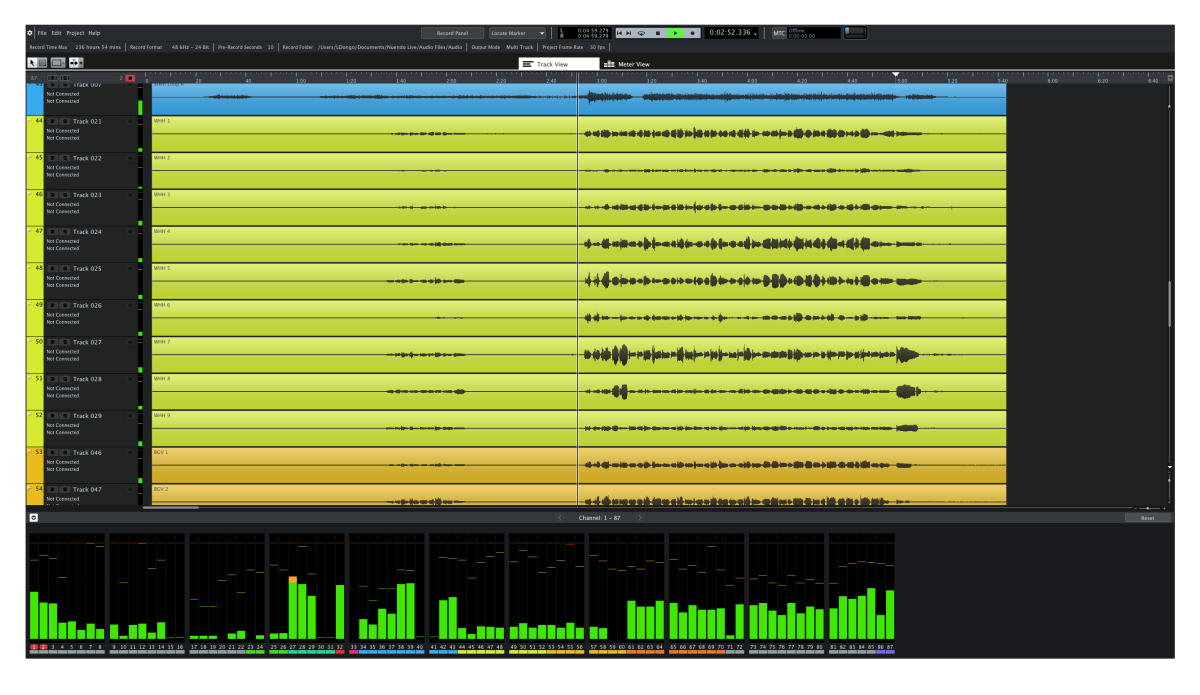
Task: Click the vertical scrollbar of the track list
Action: tap(1170, 304)
